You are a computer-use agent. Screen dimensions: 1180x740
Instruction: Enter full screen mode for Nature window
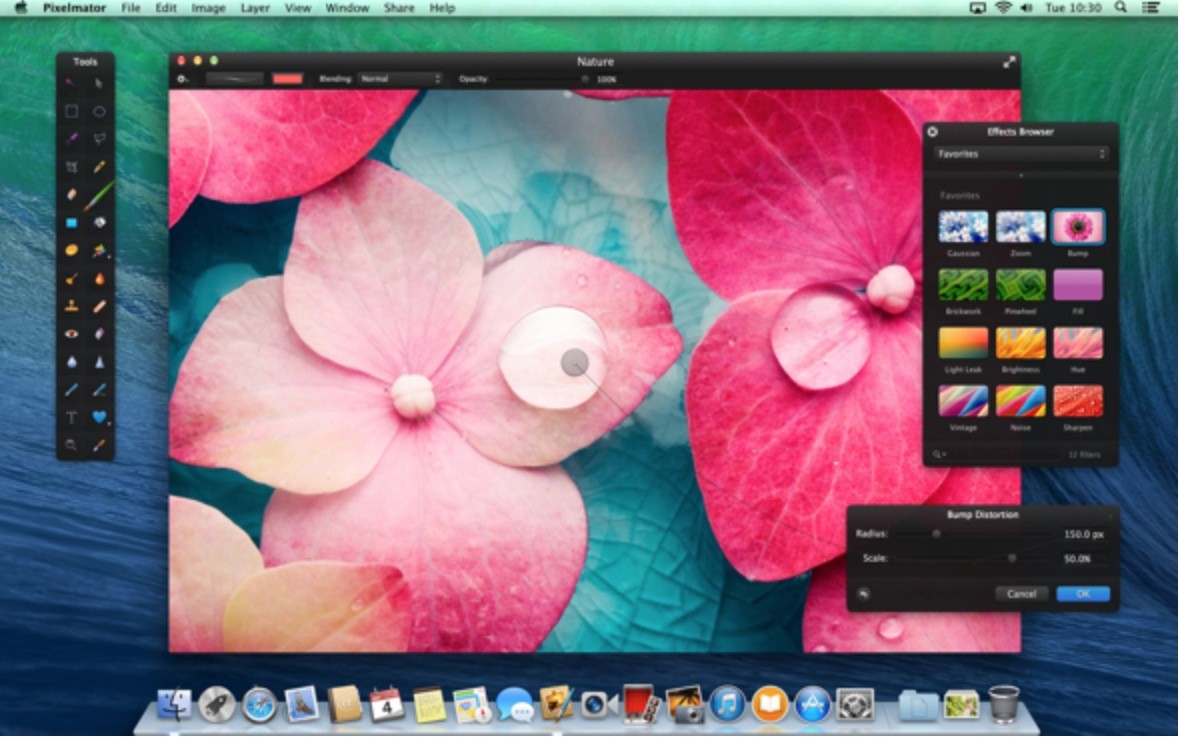(x=1009, y=62)
